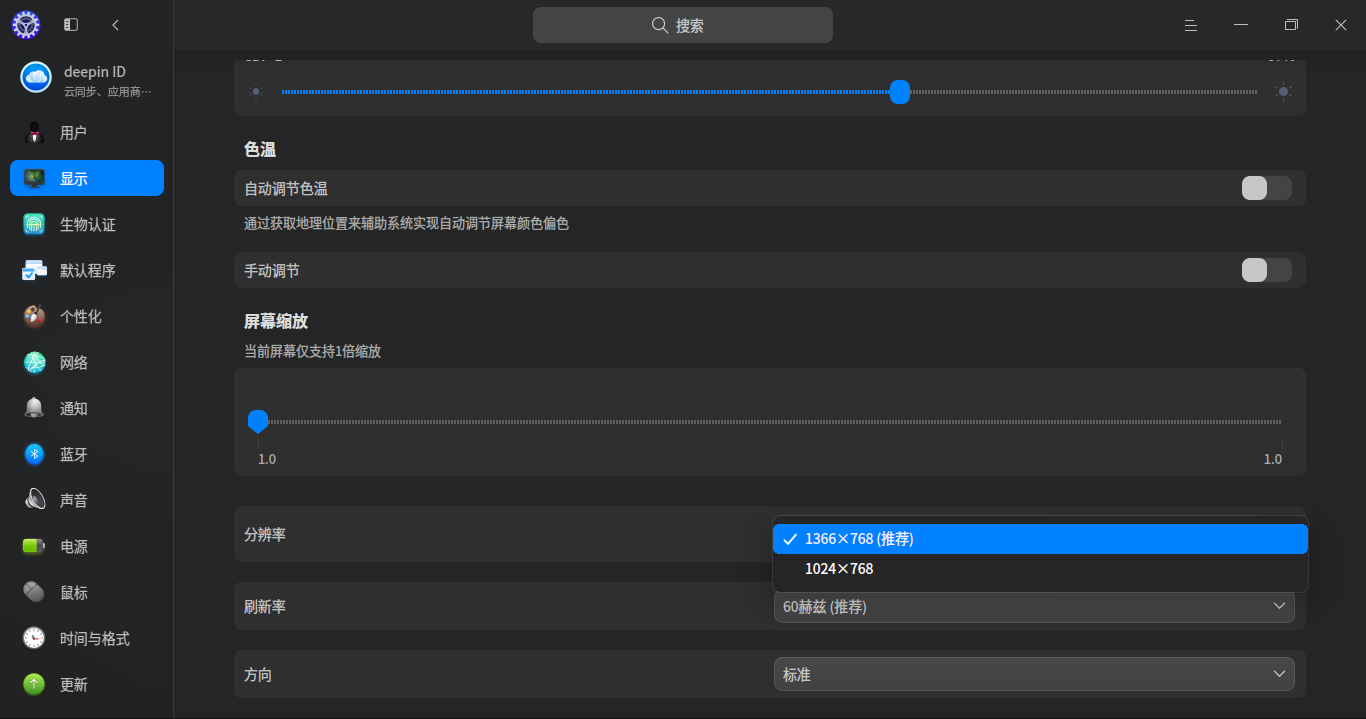Click the 更新 green arrow icon
Screen dimensions: 1366x719
(x=35, y=685)
